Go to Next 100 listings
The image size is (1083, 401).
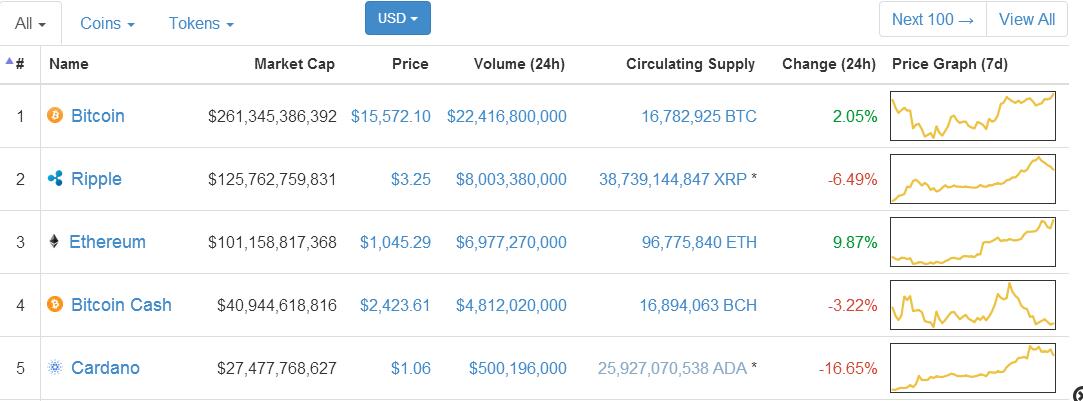pos(932,19)
